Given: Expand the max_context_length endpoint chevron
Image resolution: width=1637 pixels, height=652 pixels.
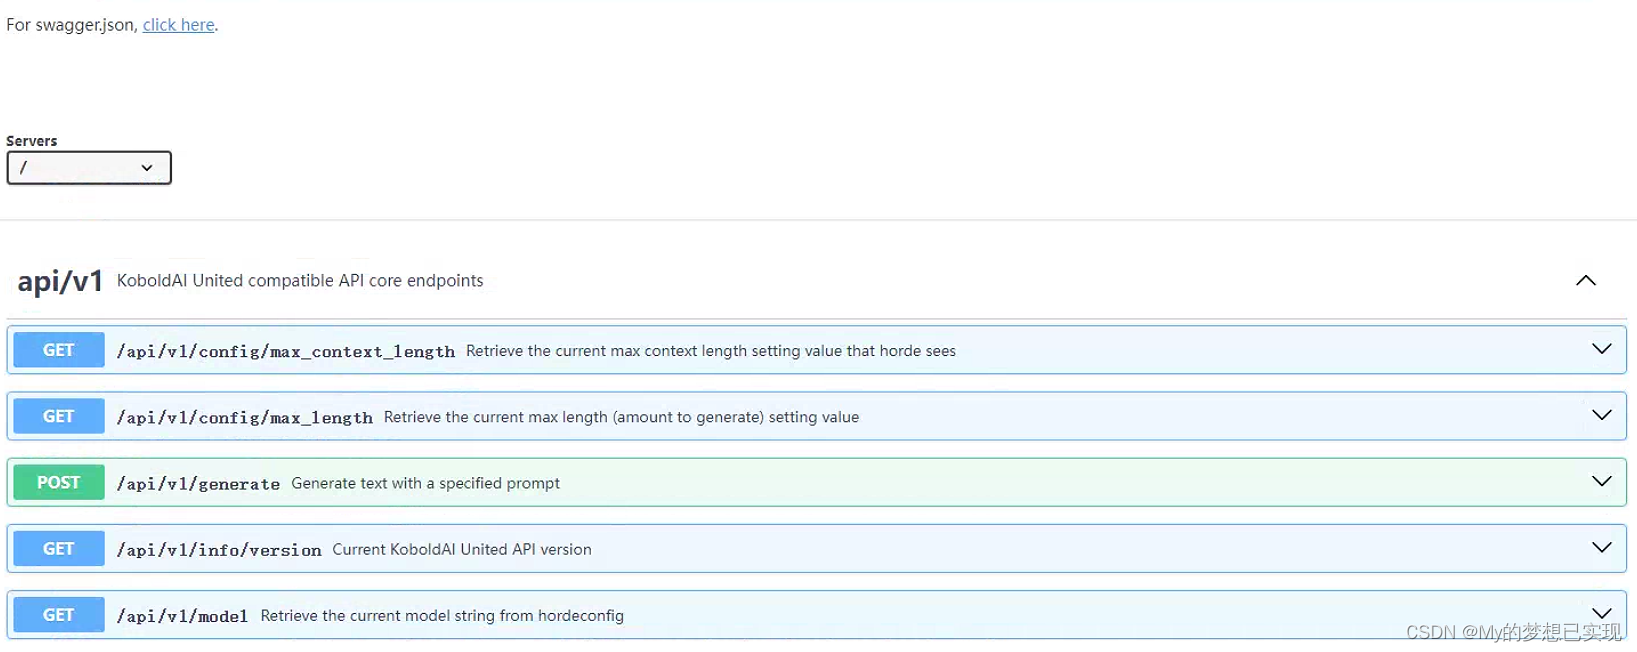Looking at the screenshot, I should coord(1601,349).
